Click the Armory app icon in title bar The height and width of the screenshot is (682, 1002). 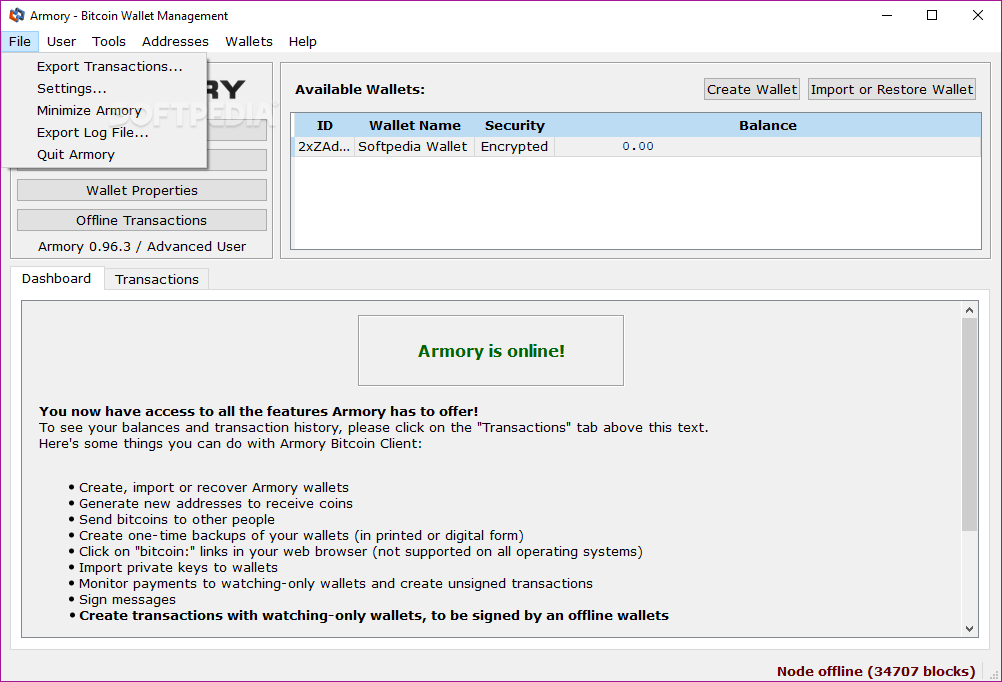pyautogui.click(x=17, y=15)
